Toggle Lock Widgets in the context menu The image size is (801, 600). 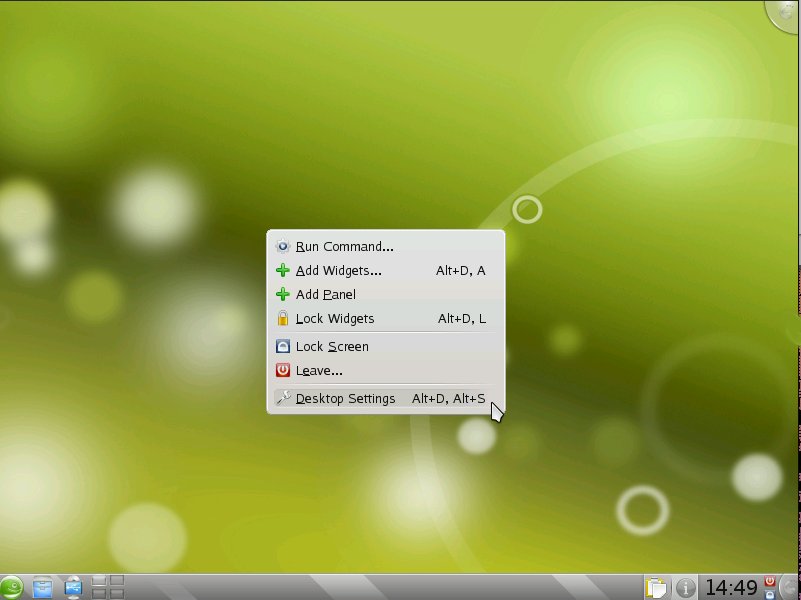click(x=335, y=318)
